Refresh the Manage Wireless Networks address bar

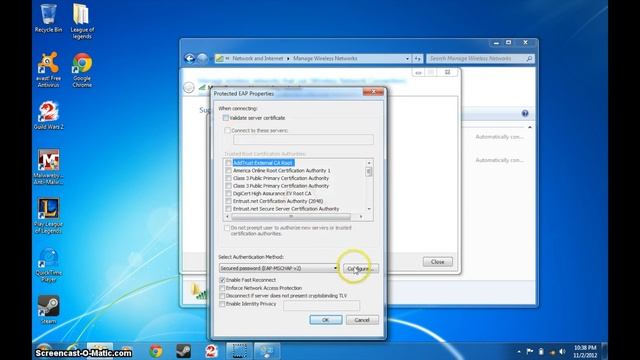click(417, 59)
